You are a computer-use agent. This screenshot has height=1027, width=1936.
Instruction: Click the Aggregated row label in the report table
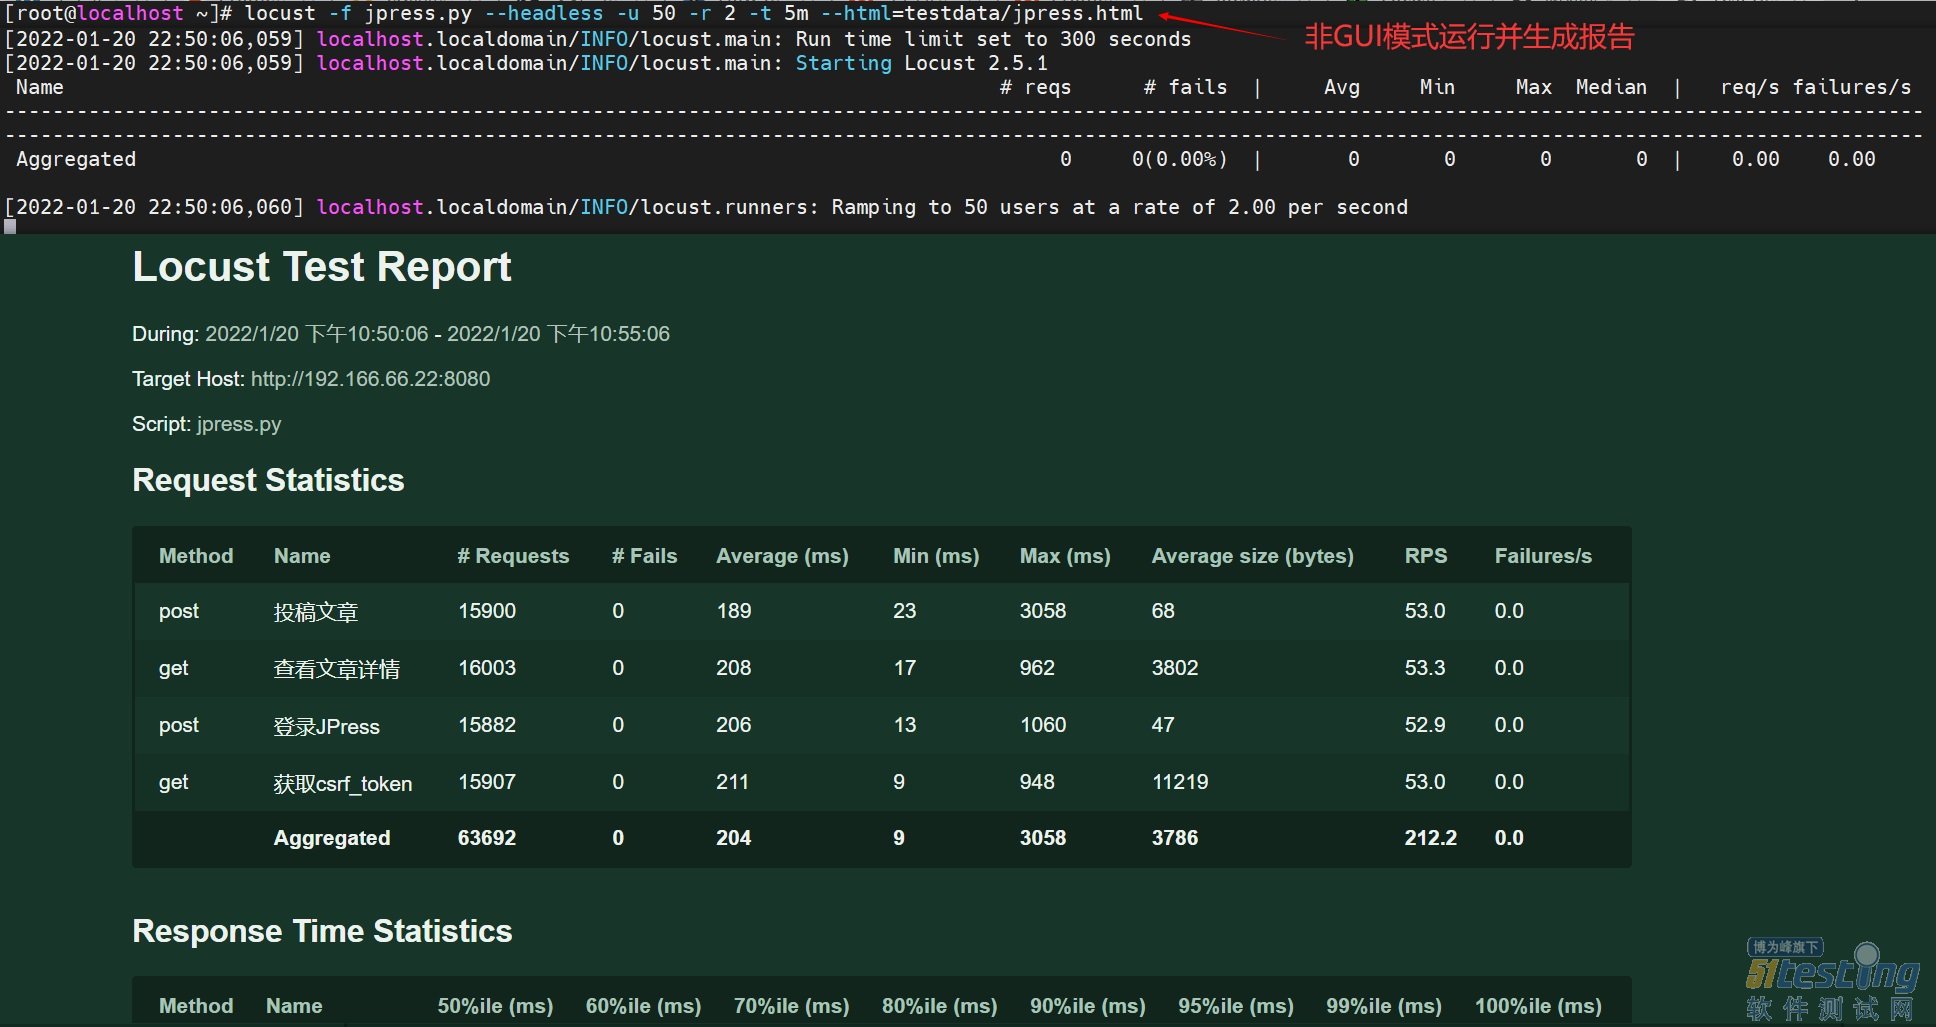point(332,838)
